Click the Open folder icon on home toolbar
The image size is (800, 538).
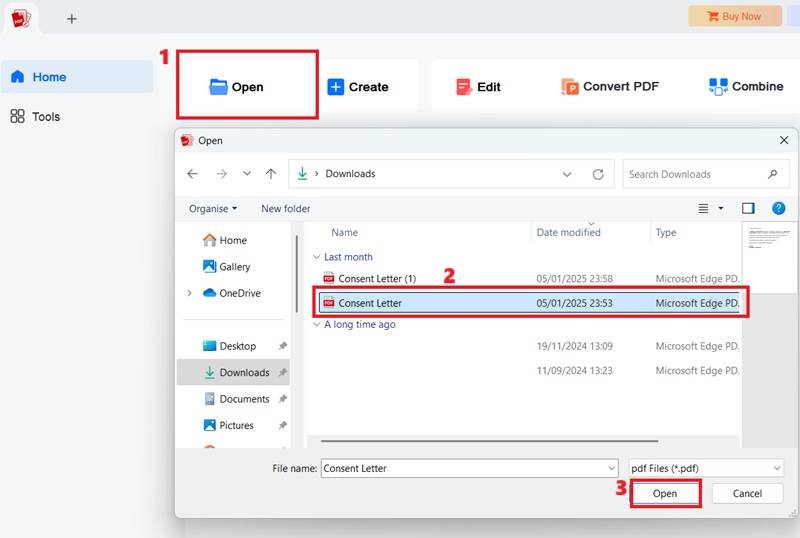218,87
